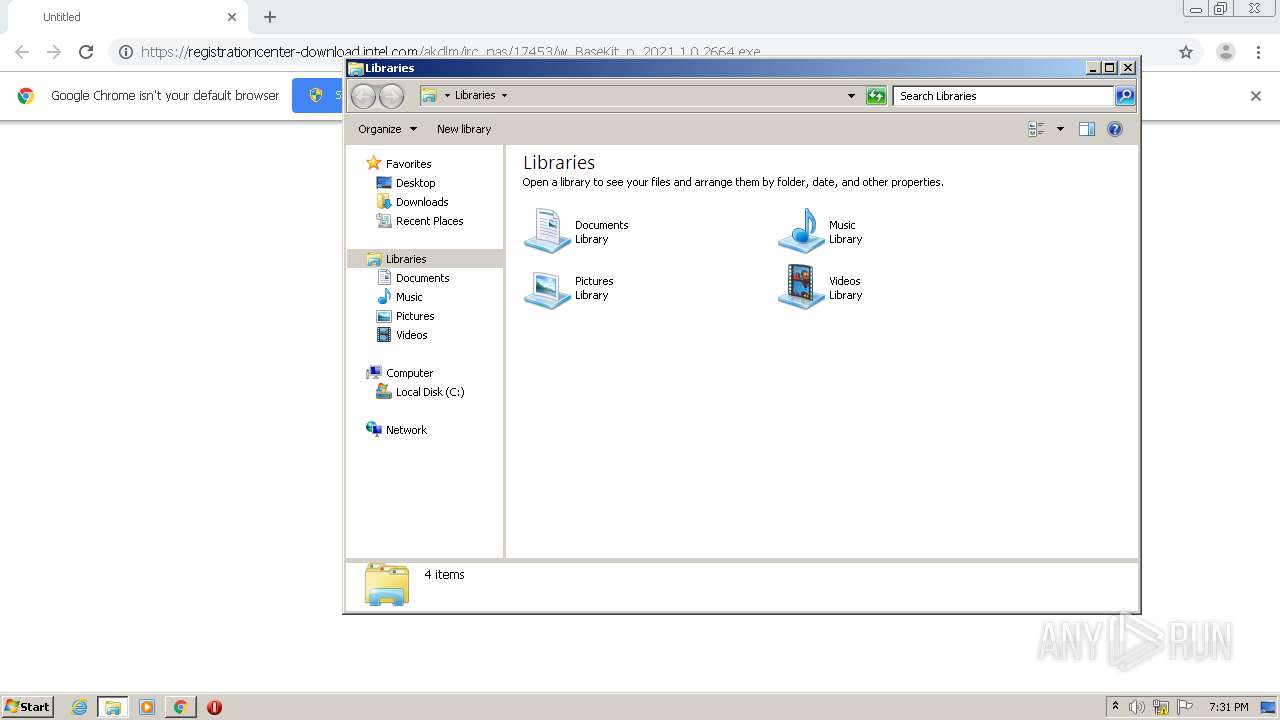This screenshot has height=720, width=1280.
Task: Show hidden system tray icons
Action: pyautogui.click(x=1115, y=707)
